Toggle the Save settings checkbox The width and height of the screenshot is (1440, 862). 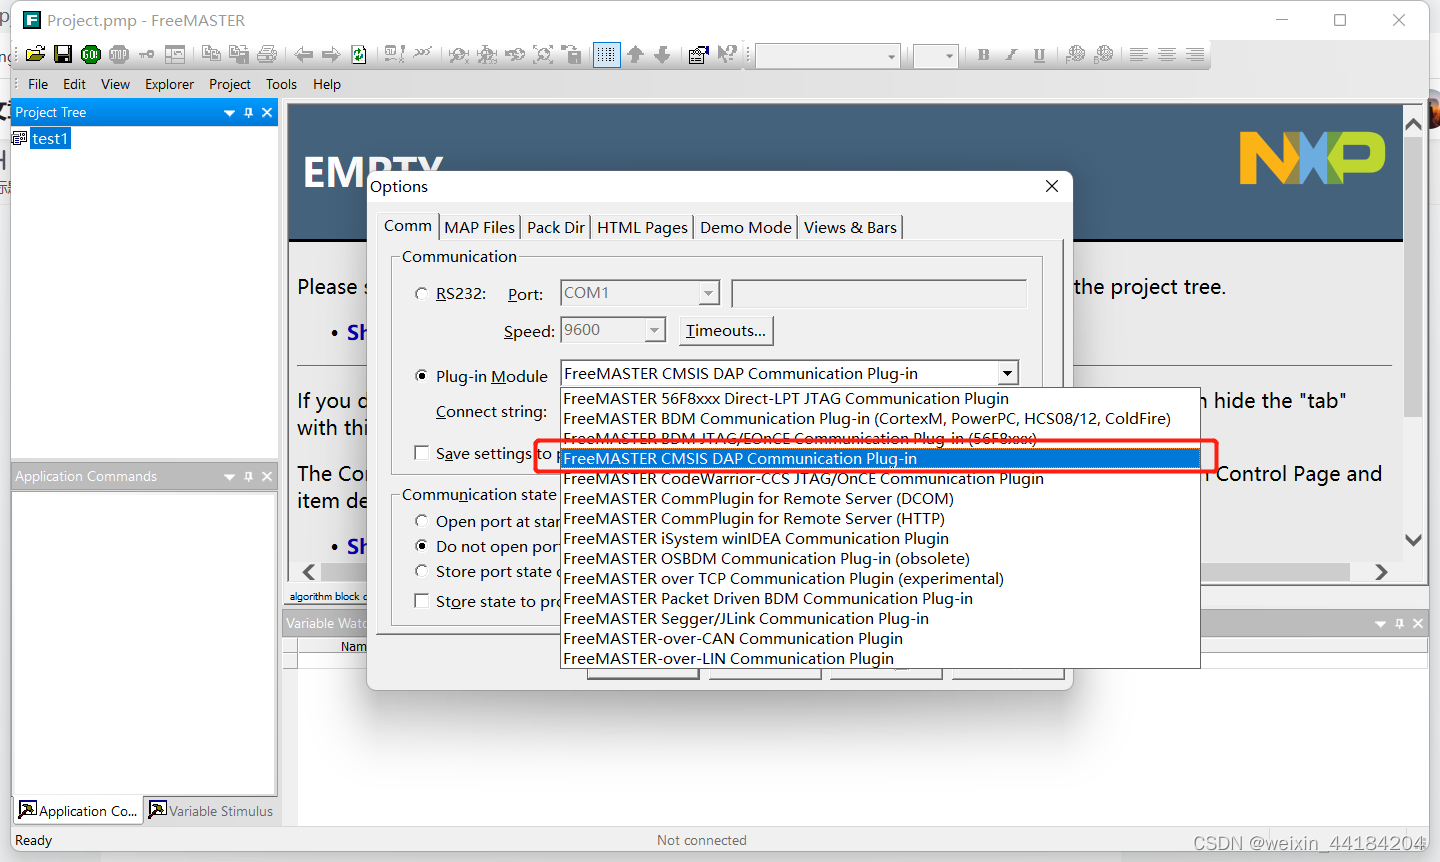tap(422, 453)
